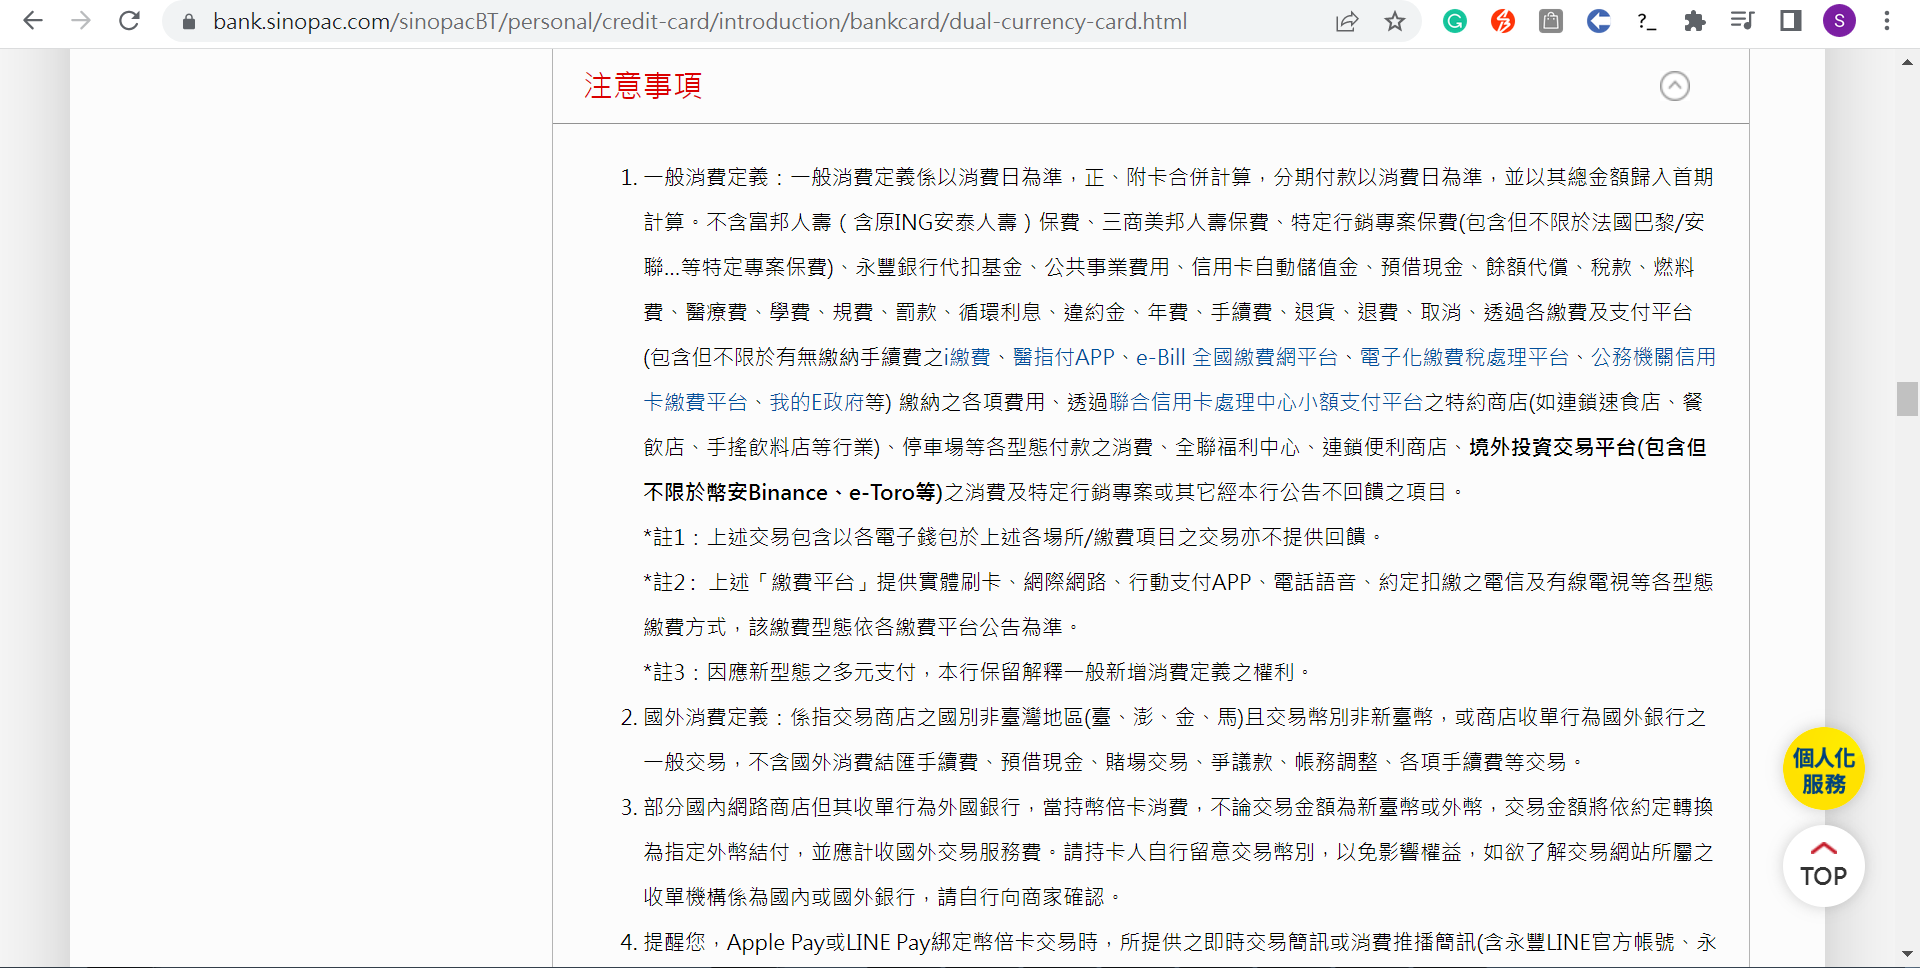
Task: Click the address bar URL field
Action: 700,21
